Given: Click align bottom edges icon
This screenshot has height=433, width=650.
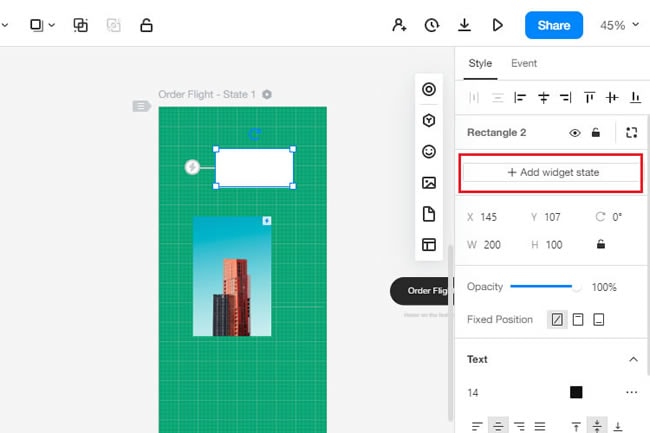Looking at the screenshot, I should (x=635, y=98).
